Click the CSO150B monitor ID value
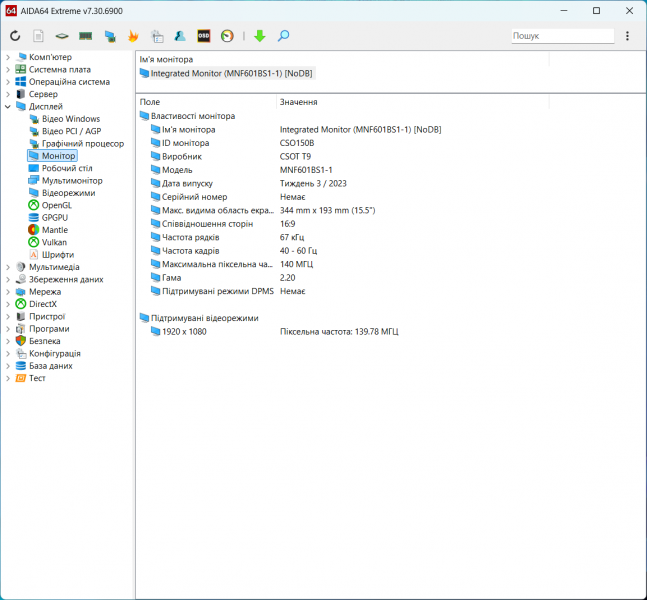The width and height of the screenshot is (647, 600). click(297, 143)
